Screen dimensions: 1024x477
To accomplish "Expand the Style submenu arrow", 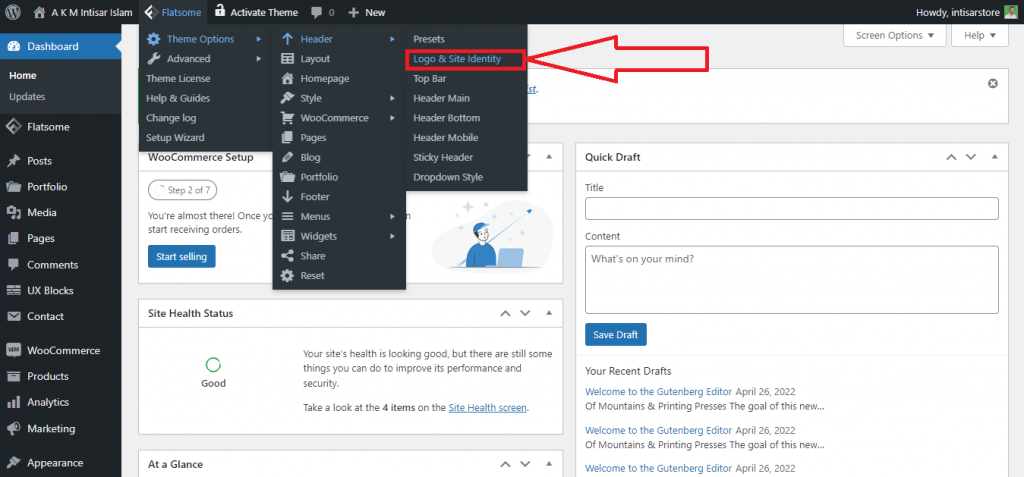I will [392, 99].
